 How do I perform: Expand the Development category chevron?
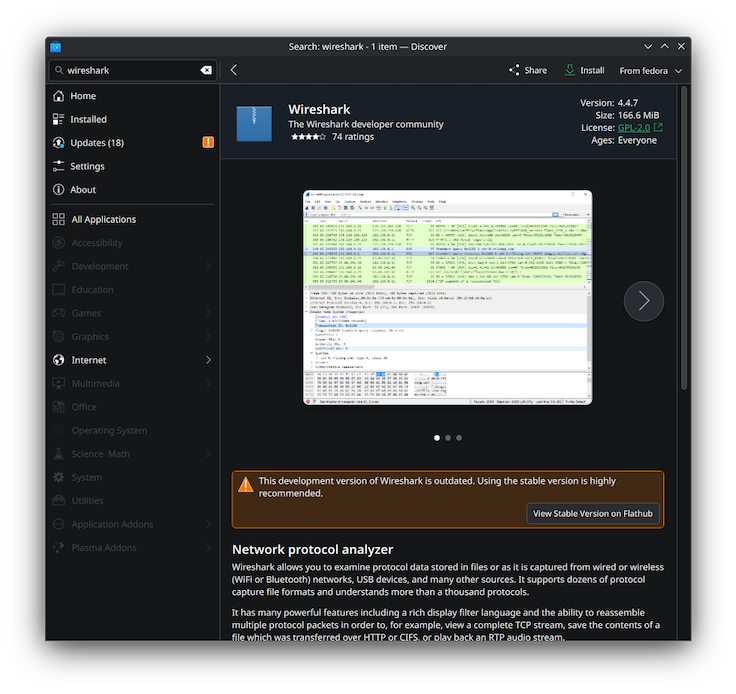click(208, 266)
